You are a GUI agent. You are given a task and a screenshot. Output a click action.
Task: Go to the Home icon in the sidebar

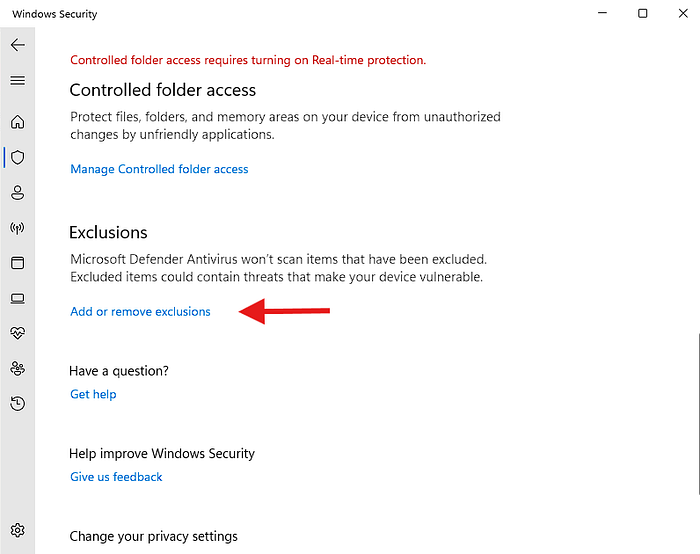tap(17, 122)
